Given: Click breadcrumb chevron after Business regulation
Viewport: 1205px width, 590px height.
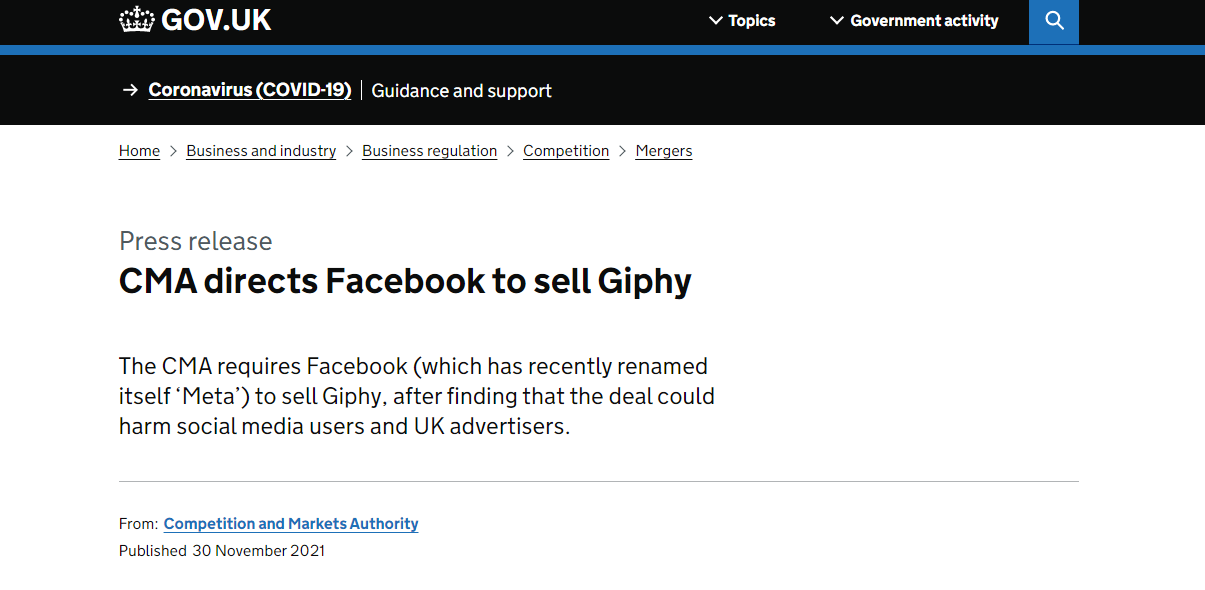Looking at the screenshot, I should coord(510,151).
